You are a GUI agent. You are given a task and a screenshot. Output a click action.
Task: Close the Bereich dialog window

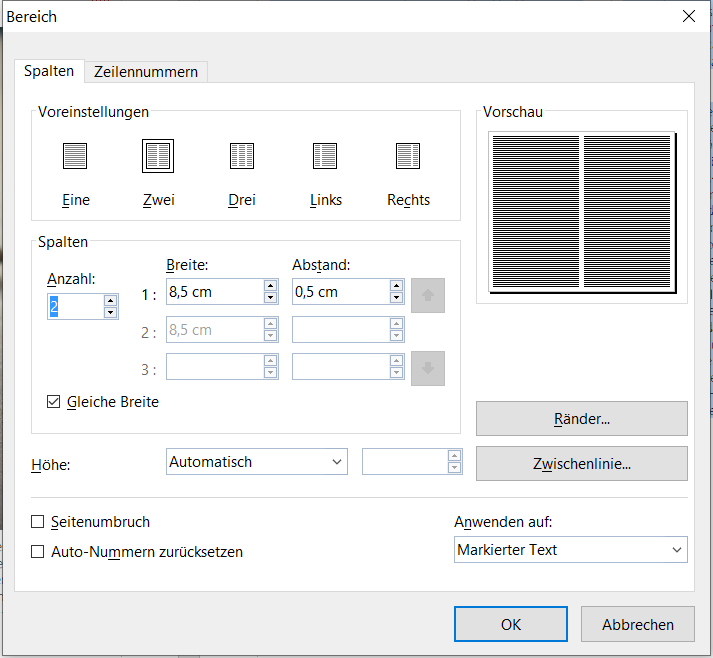689,16
